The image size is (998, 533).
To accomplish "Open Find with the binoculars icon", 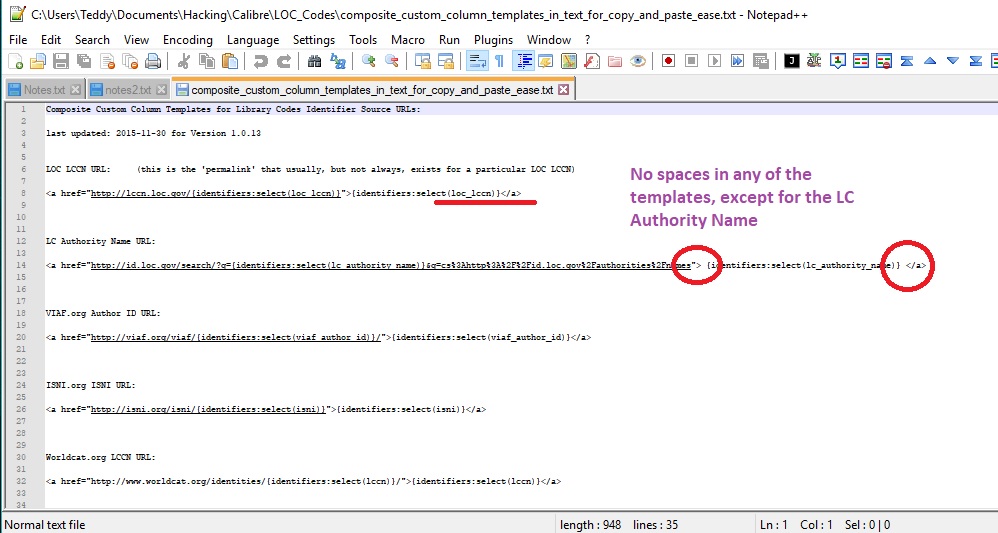I will 314,61.
